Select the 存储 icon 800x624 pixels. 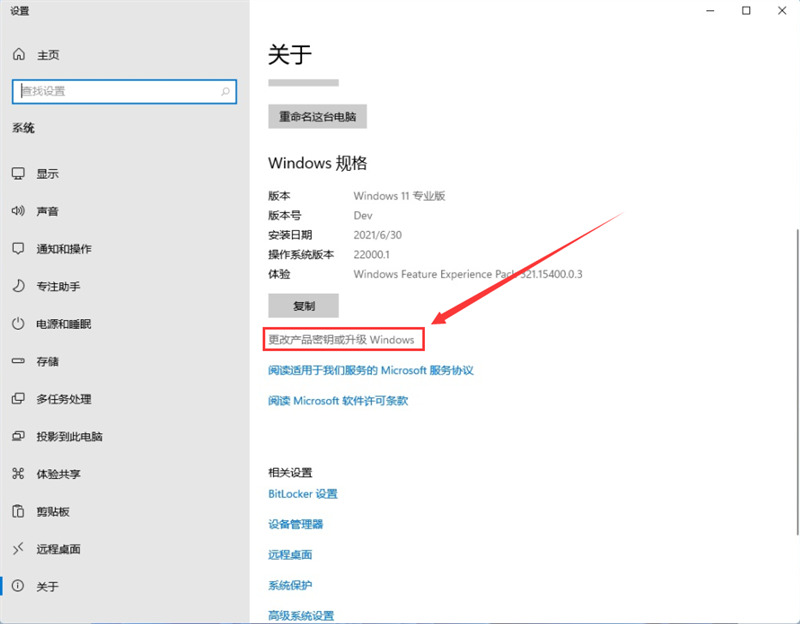point(45,361)
